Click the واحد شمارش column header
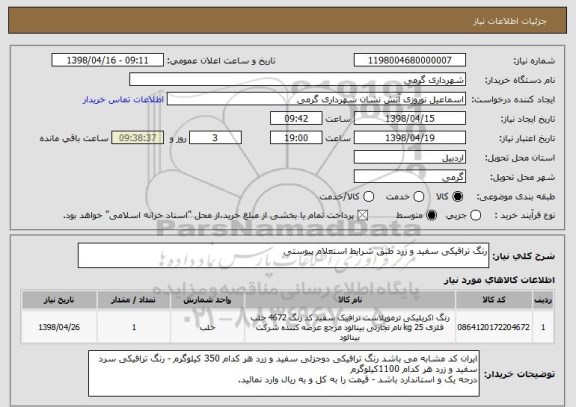This screenshot has width=576, height=407. [207, 300]
